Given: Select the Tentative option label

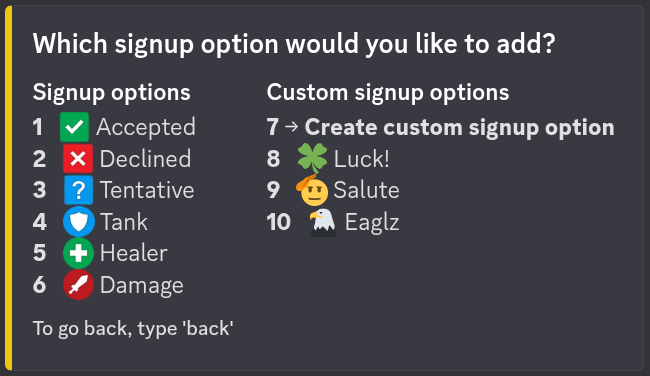Looking at the screenshot, I should (x=147, y=190).
